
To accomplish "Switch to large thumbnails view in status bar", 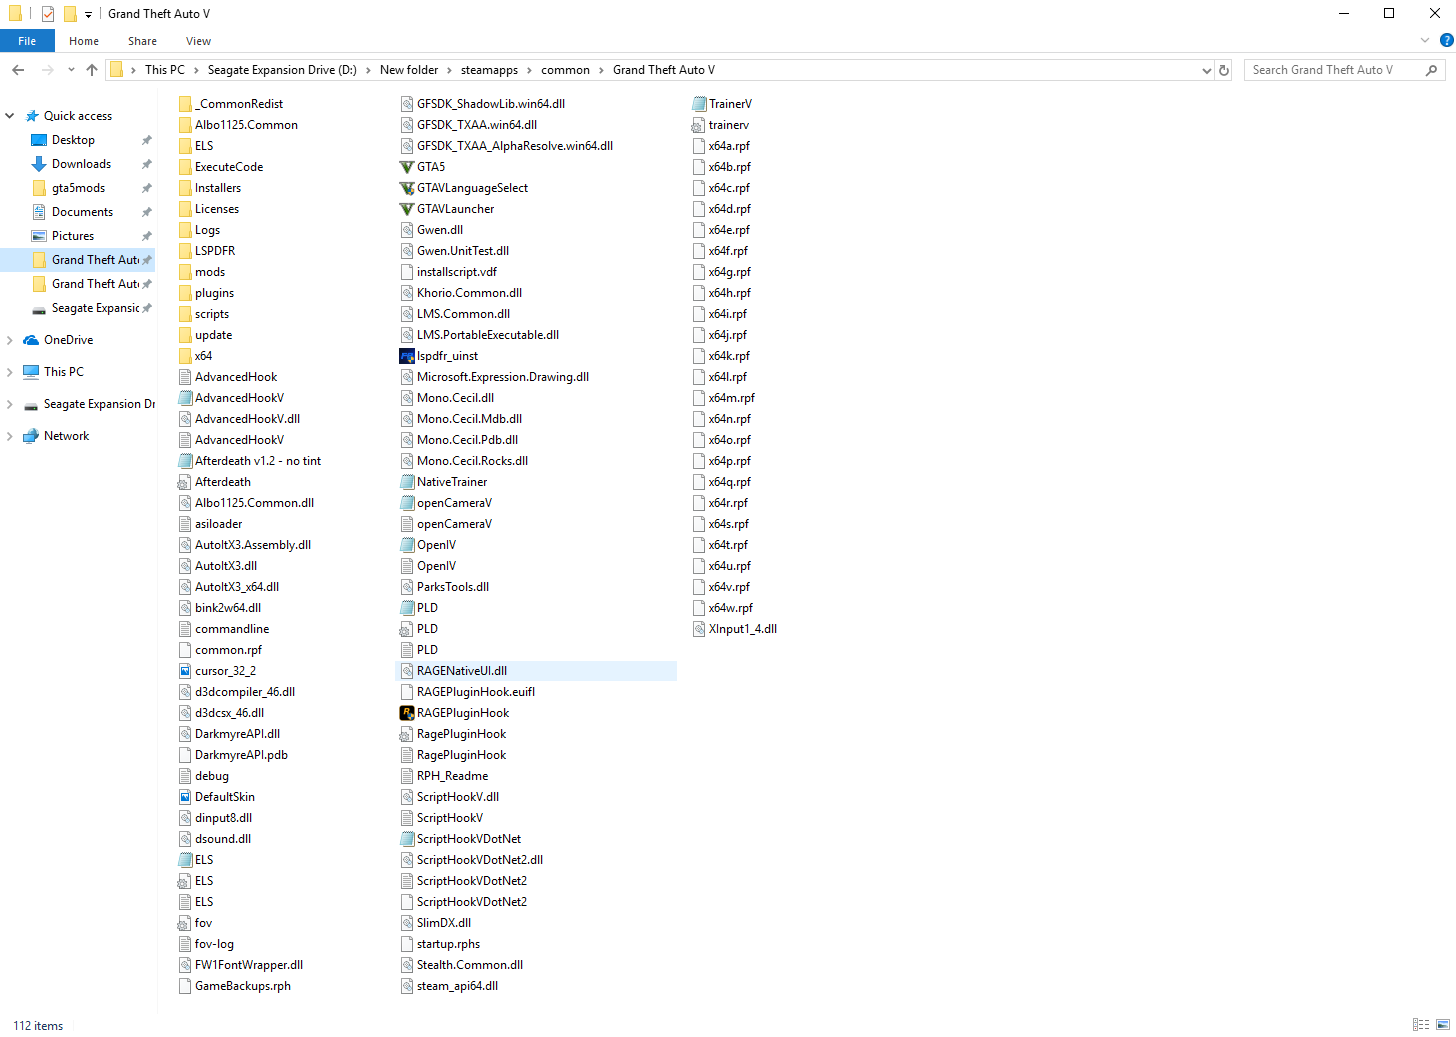I will pos(1443,1025).
